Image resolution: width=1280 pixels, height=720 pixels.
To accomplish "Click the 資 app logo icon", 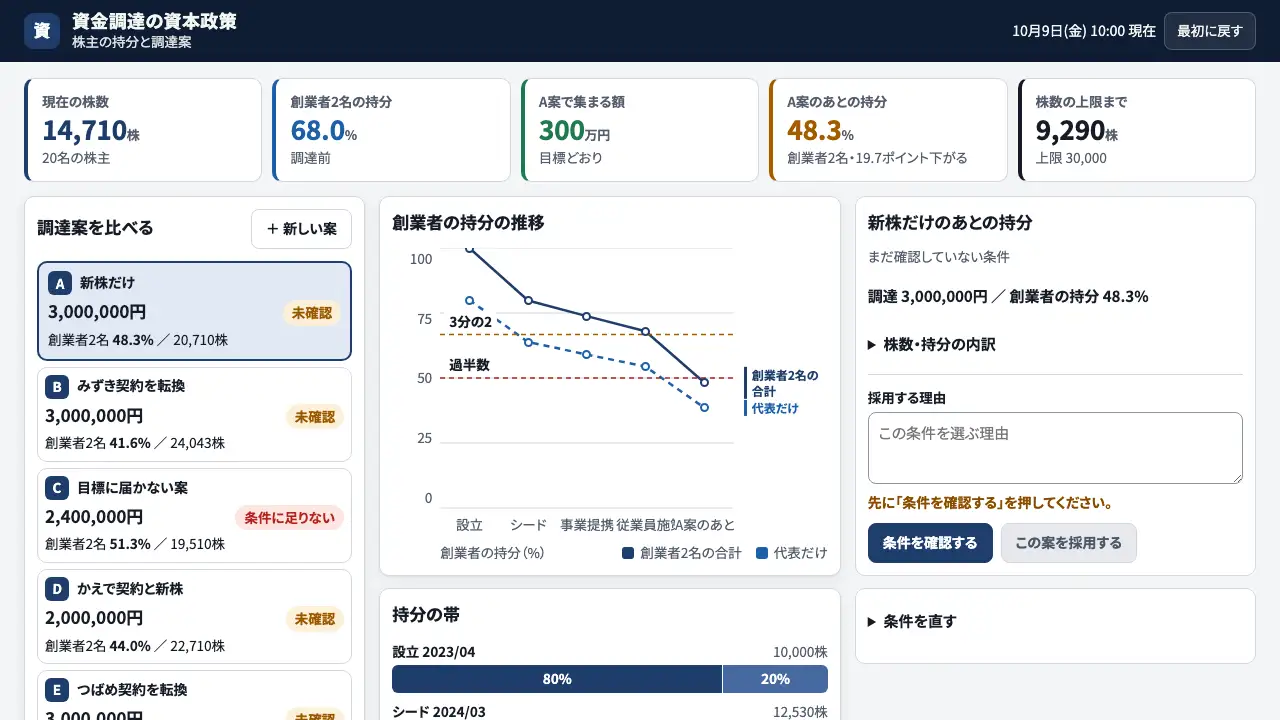I will tap(42, 31).
